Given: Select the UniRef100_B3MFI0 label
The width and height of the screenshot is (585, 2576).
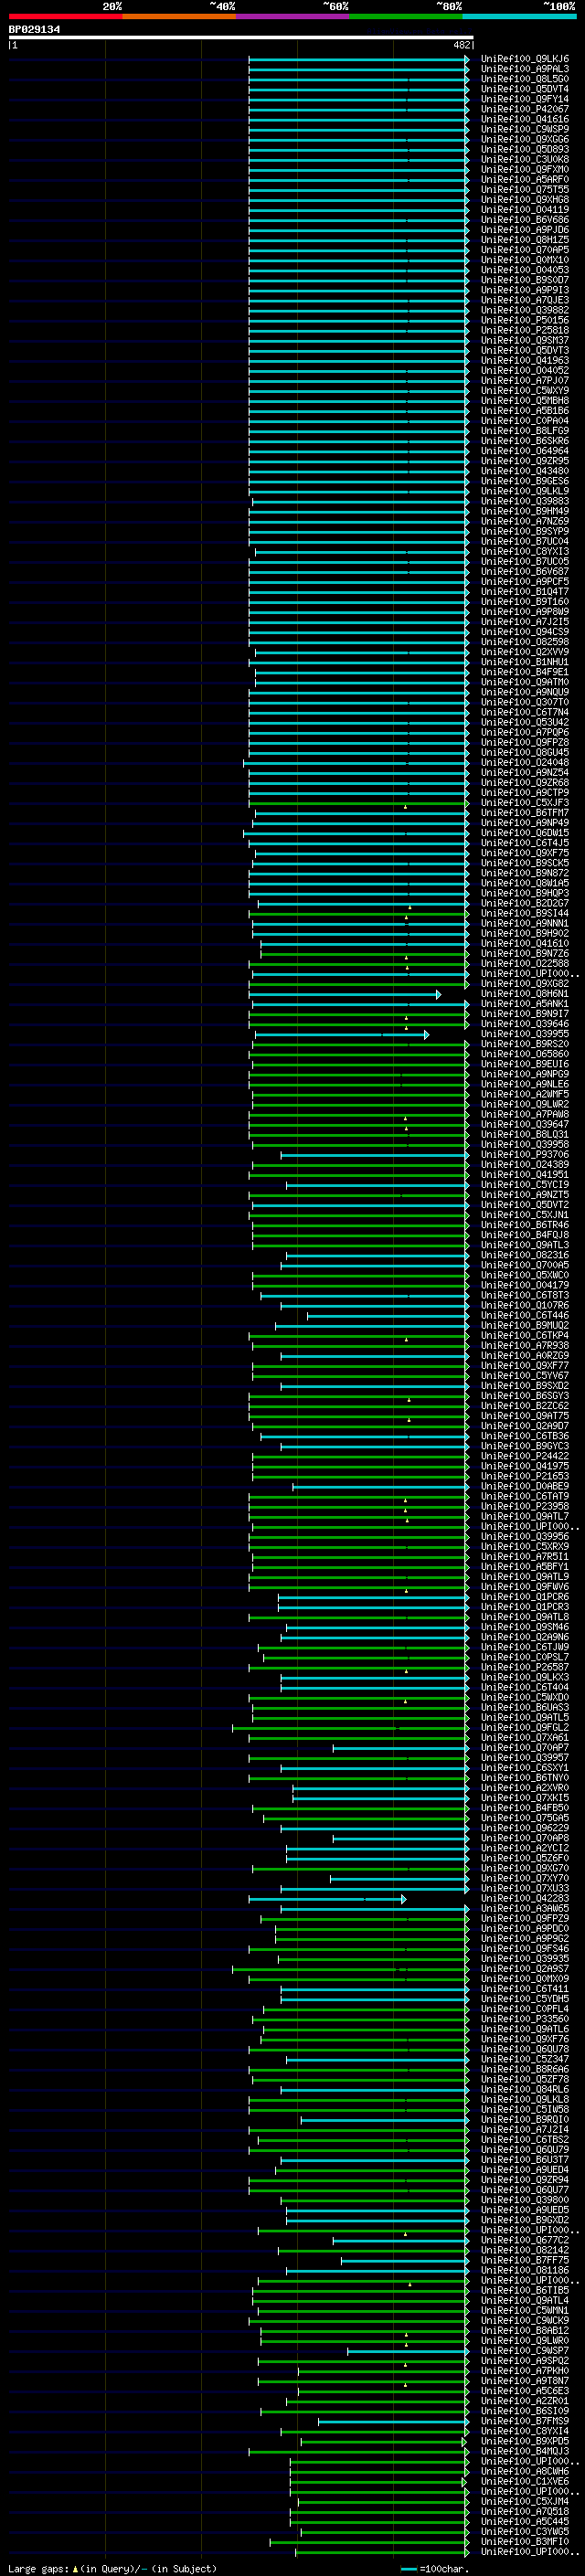Looking at the screenshot, I should tap(524, 2542).
